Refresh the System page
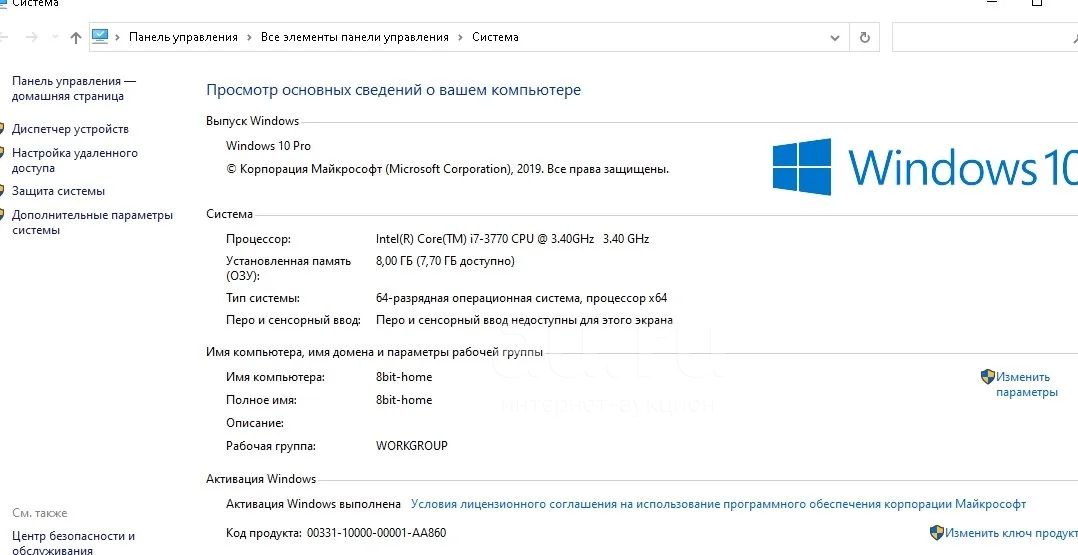The image size is (1078, 555). point(865,38)
